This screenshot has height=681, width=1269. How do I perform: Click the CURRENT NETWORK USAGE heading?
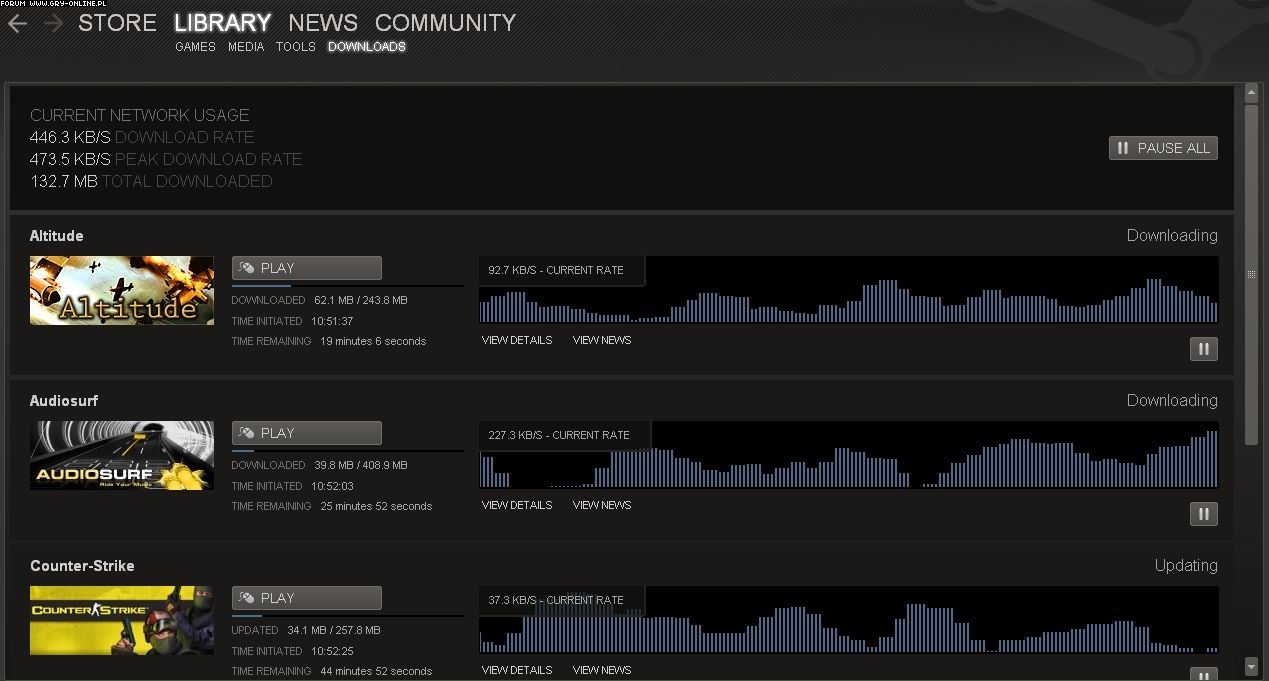tap(140, 115)
